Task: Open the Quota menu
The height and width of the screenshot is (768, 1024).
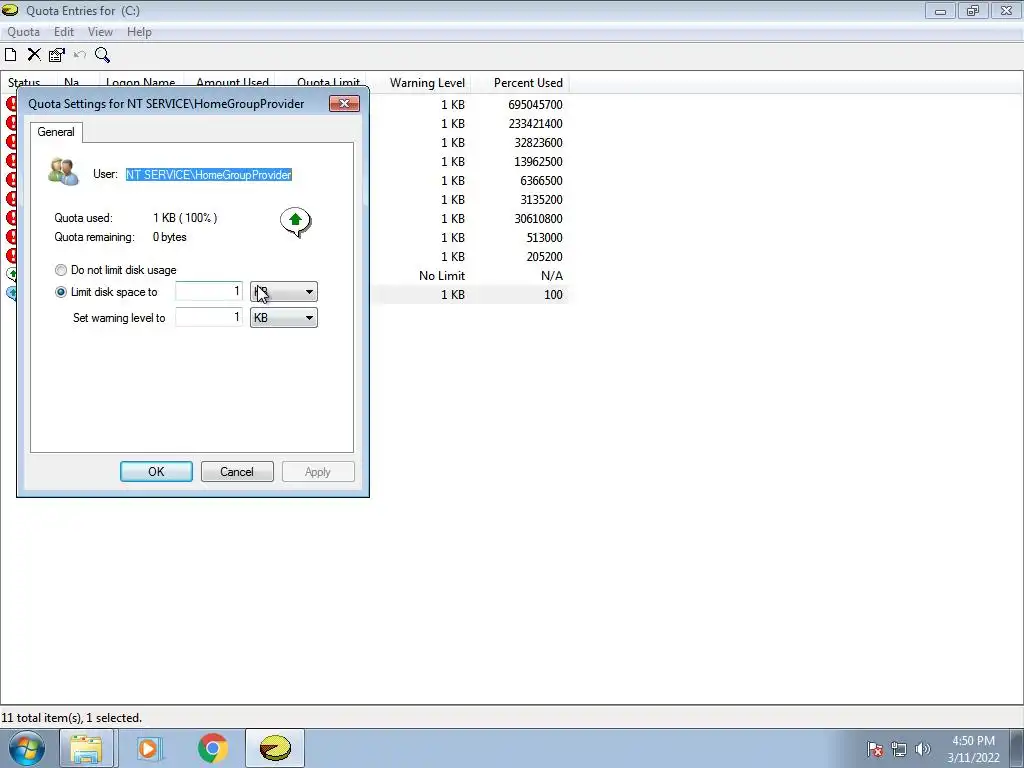Action: coord(24,32)
